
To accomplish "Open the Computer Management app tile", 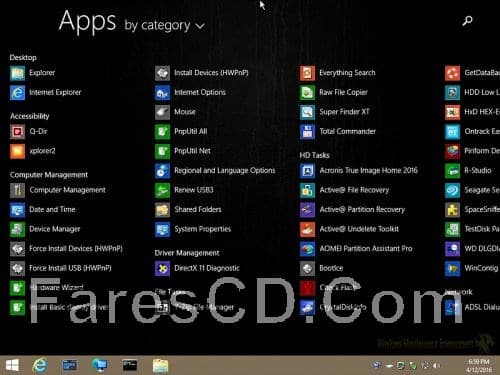I will (x=17, y=190).
